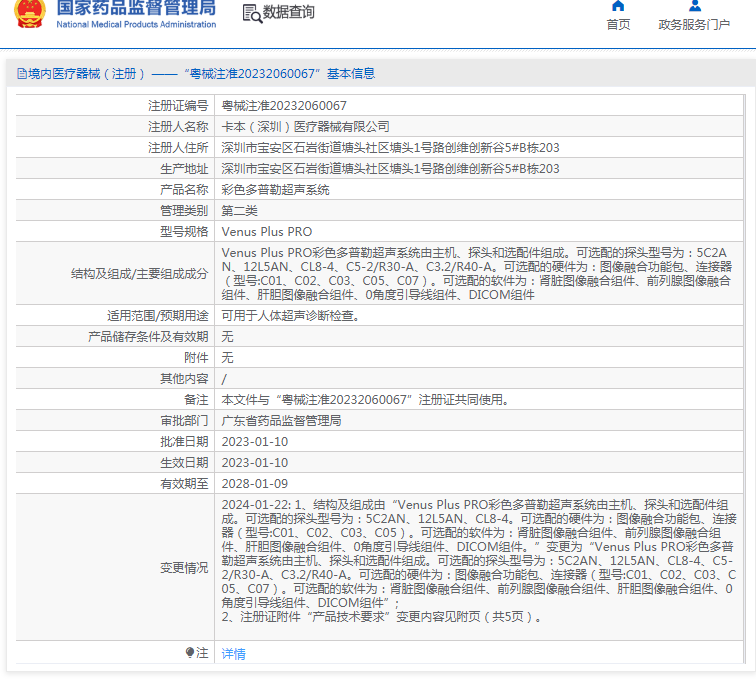756x689 pixels.
Task: Open the 首页 home link
Action: click(618, 25)
